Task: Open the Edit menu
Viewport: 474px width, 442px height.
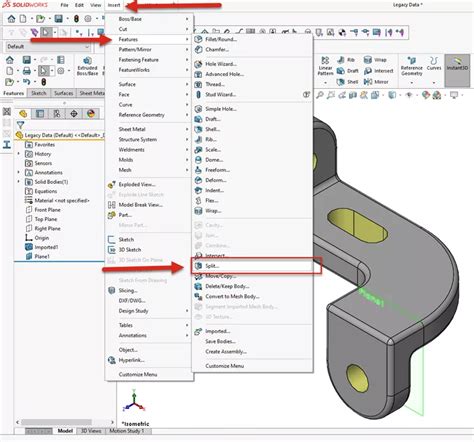Action: tap(79, 5)
